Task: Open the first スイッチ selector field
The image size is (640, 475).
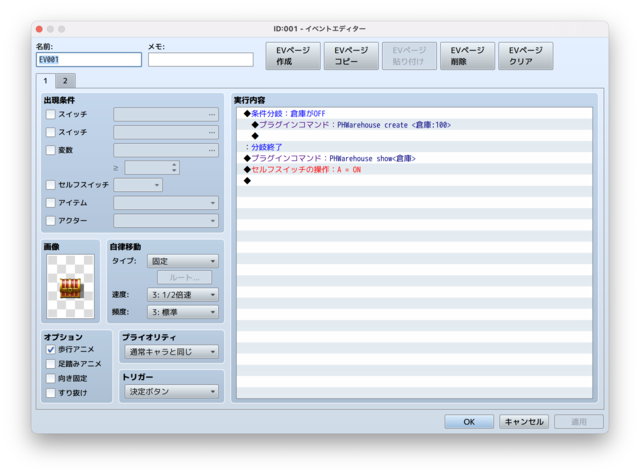Action: [x=166, y=115]
